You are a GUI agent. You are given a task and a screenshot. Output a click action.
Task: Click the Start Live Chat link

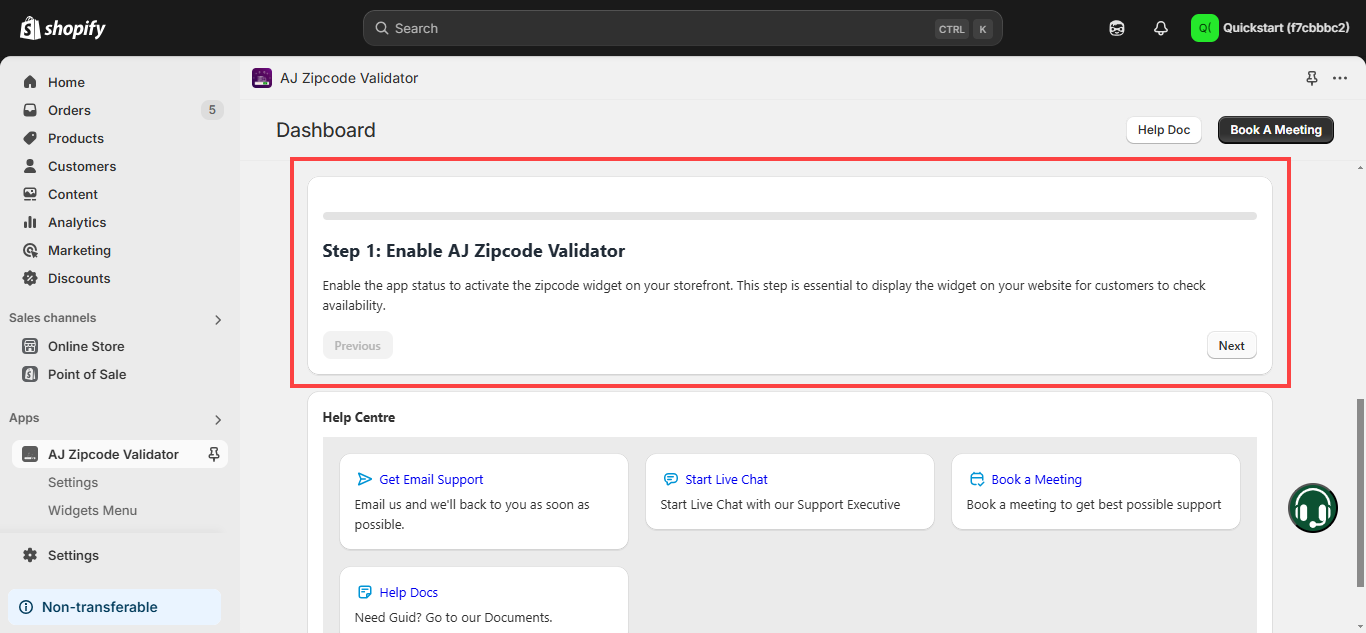[726, 479]
